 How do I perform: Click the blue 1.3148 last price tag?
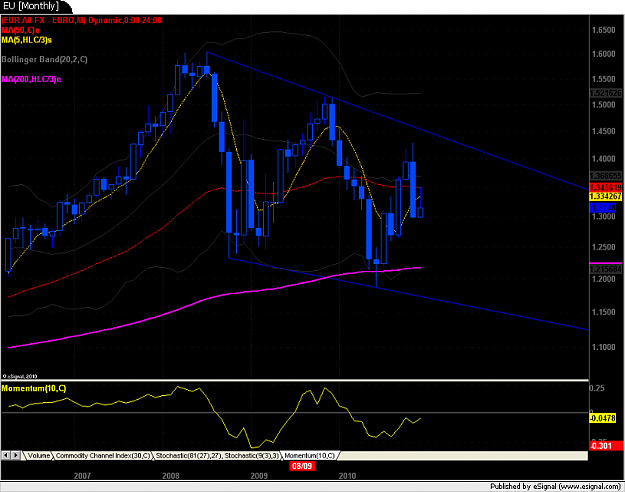click(x=603, y=208)
